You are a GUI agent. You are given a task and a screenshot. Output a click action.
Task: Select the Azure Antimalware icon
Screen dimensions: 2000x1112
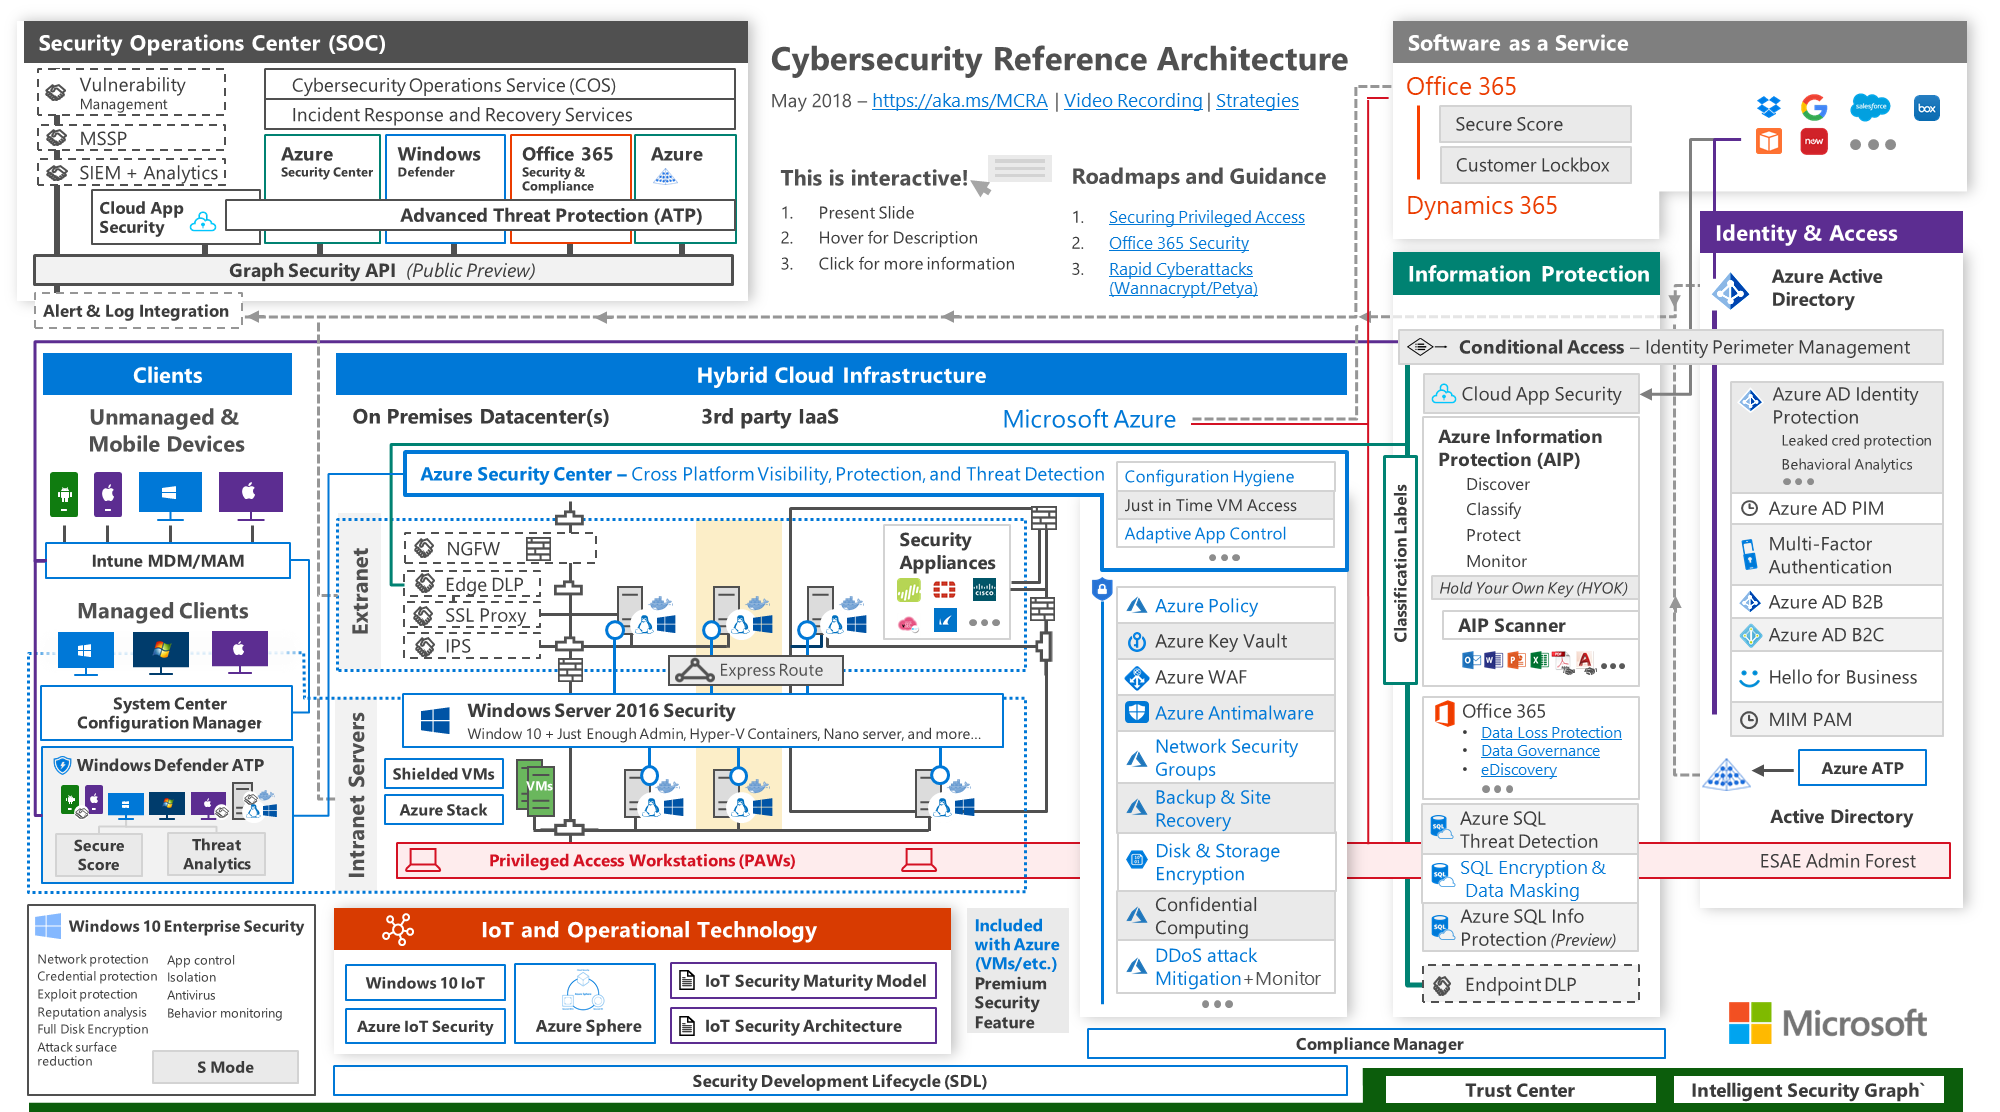pos(1125,711)
